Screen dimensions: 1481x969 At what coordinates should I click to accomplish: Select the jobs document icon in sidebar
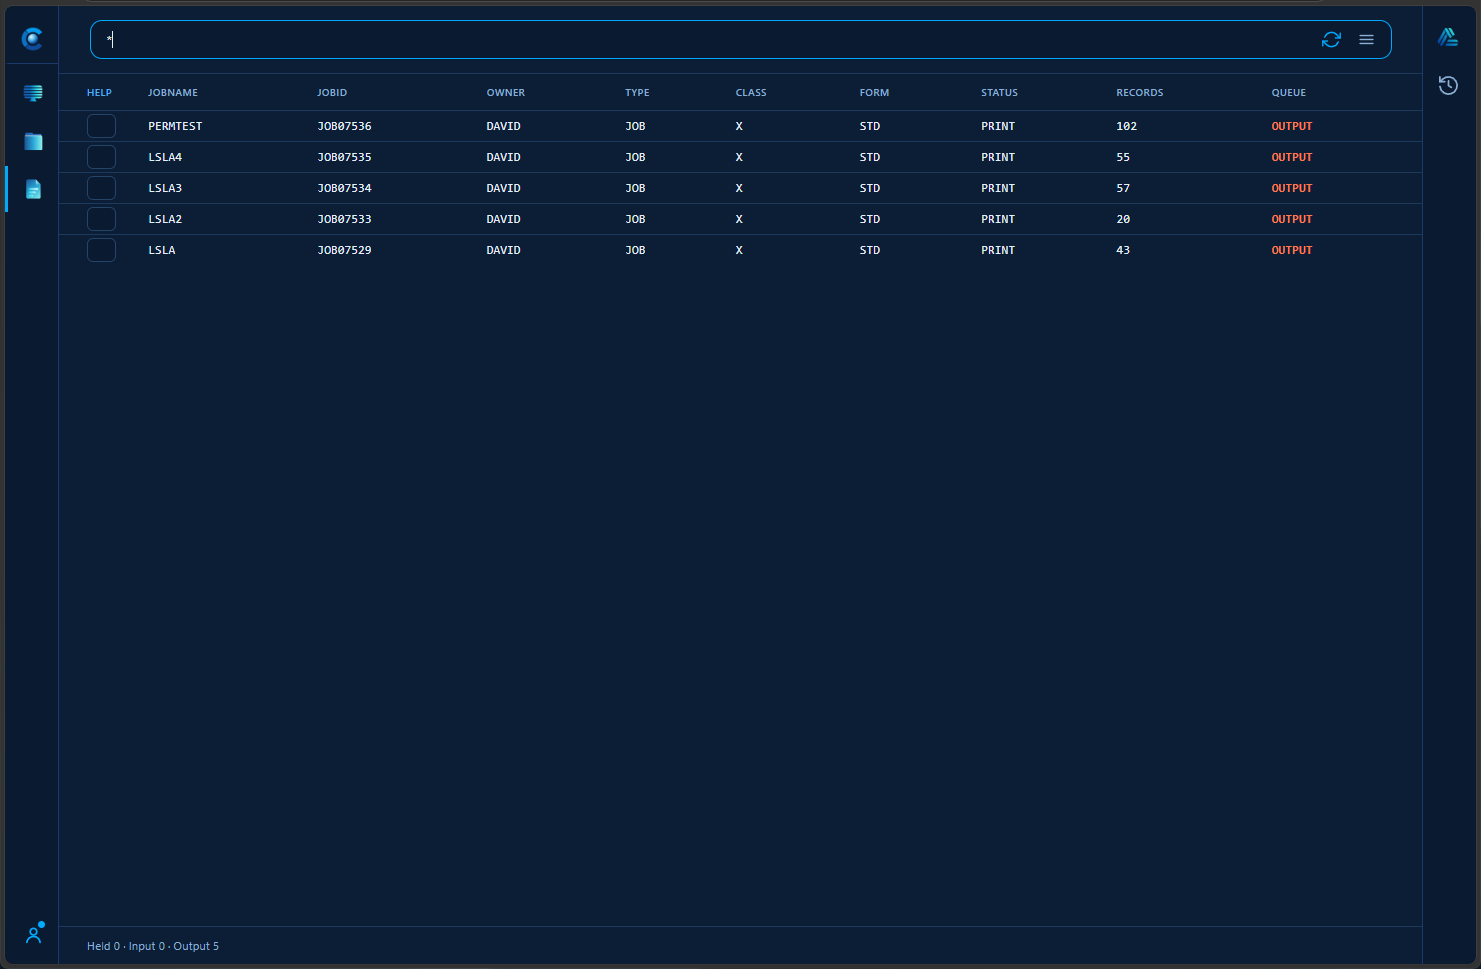coord(33,189)
